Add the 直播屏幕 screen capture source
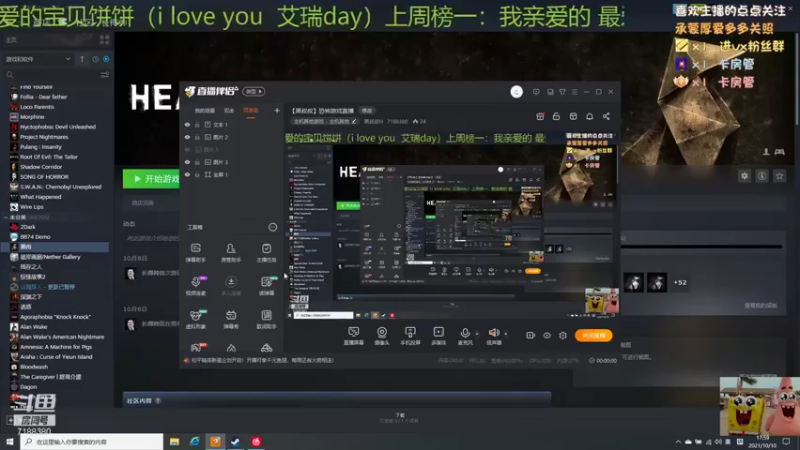The image size is (800, 450). tap(354, 336)
